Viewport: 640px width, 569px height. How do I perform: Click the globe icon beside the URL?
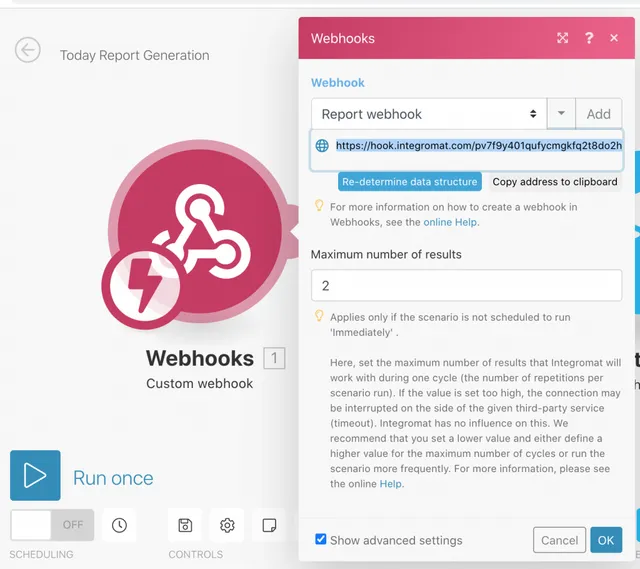322,146
